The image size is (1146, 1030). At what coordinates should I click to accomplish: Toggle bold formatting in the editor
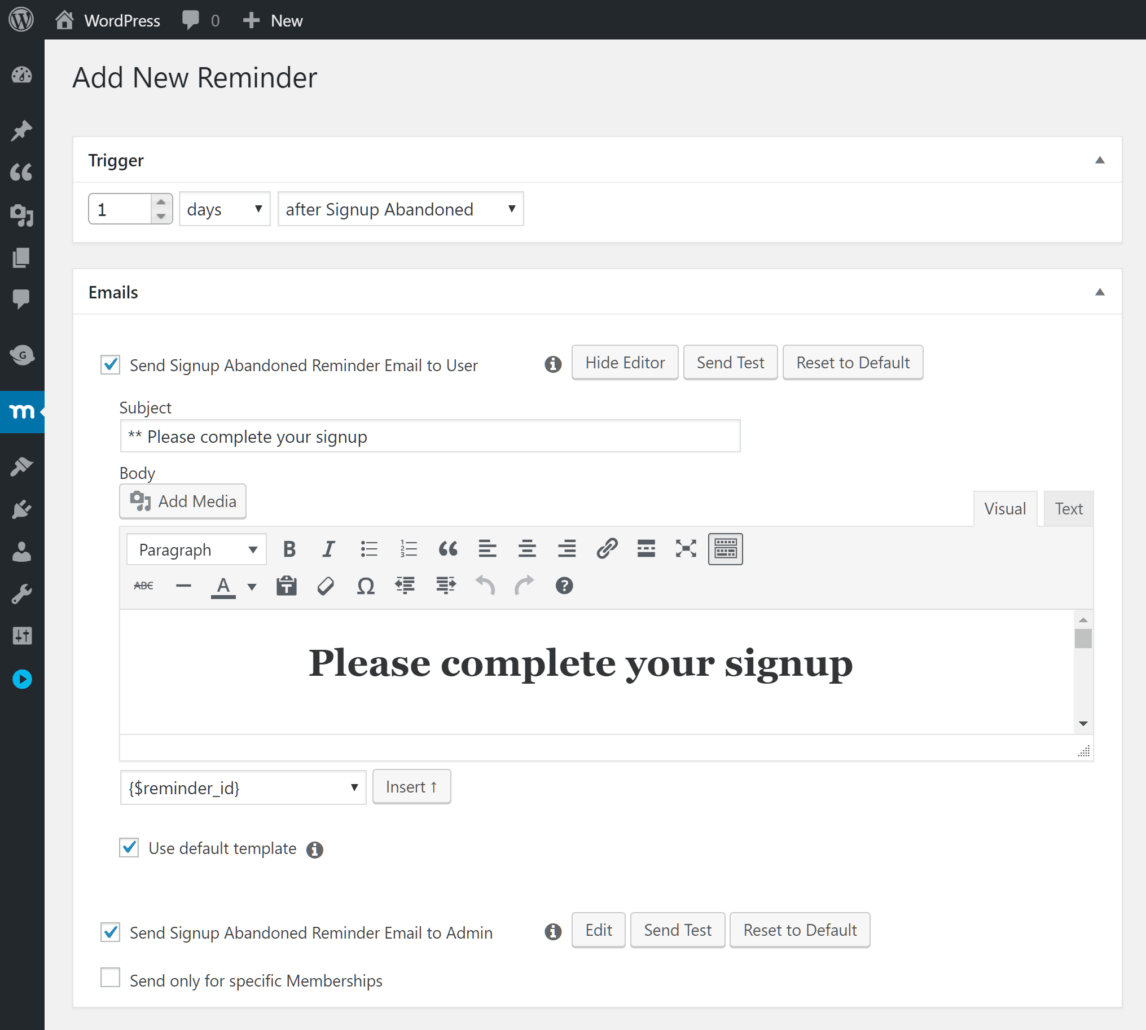click(289, 548)
